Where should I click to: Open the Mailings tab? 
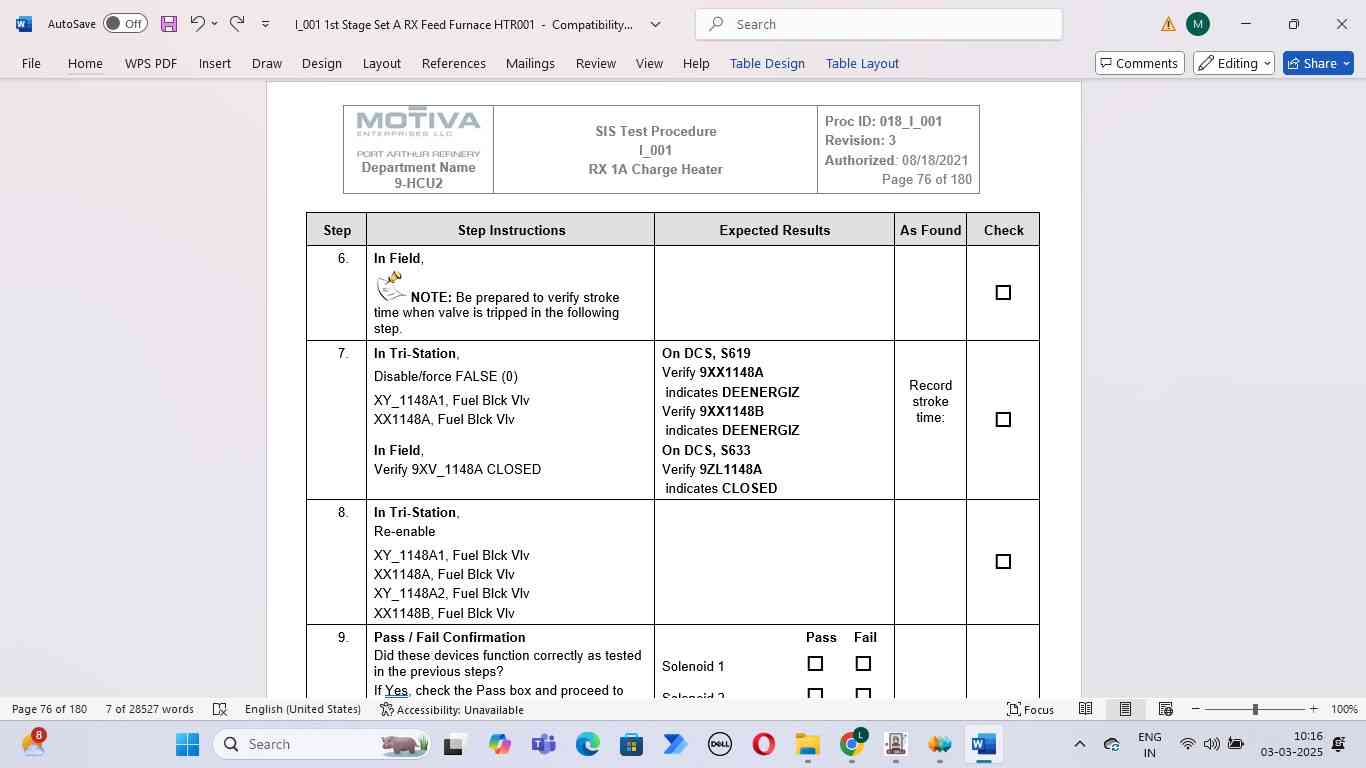pyautogui.click(x=530, y=63)
